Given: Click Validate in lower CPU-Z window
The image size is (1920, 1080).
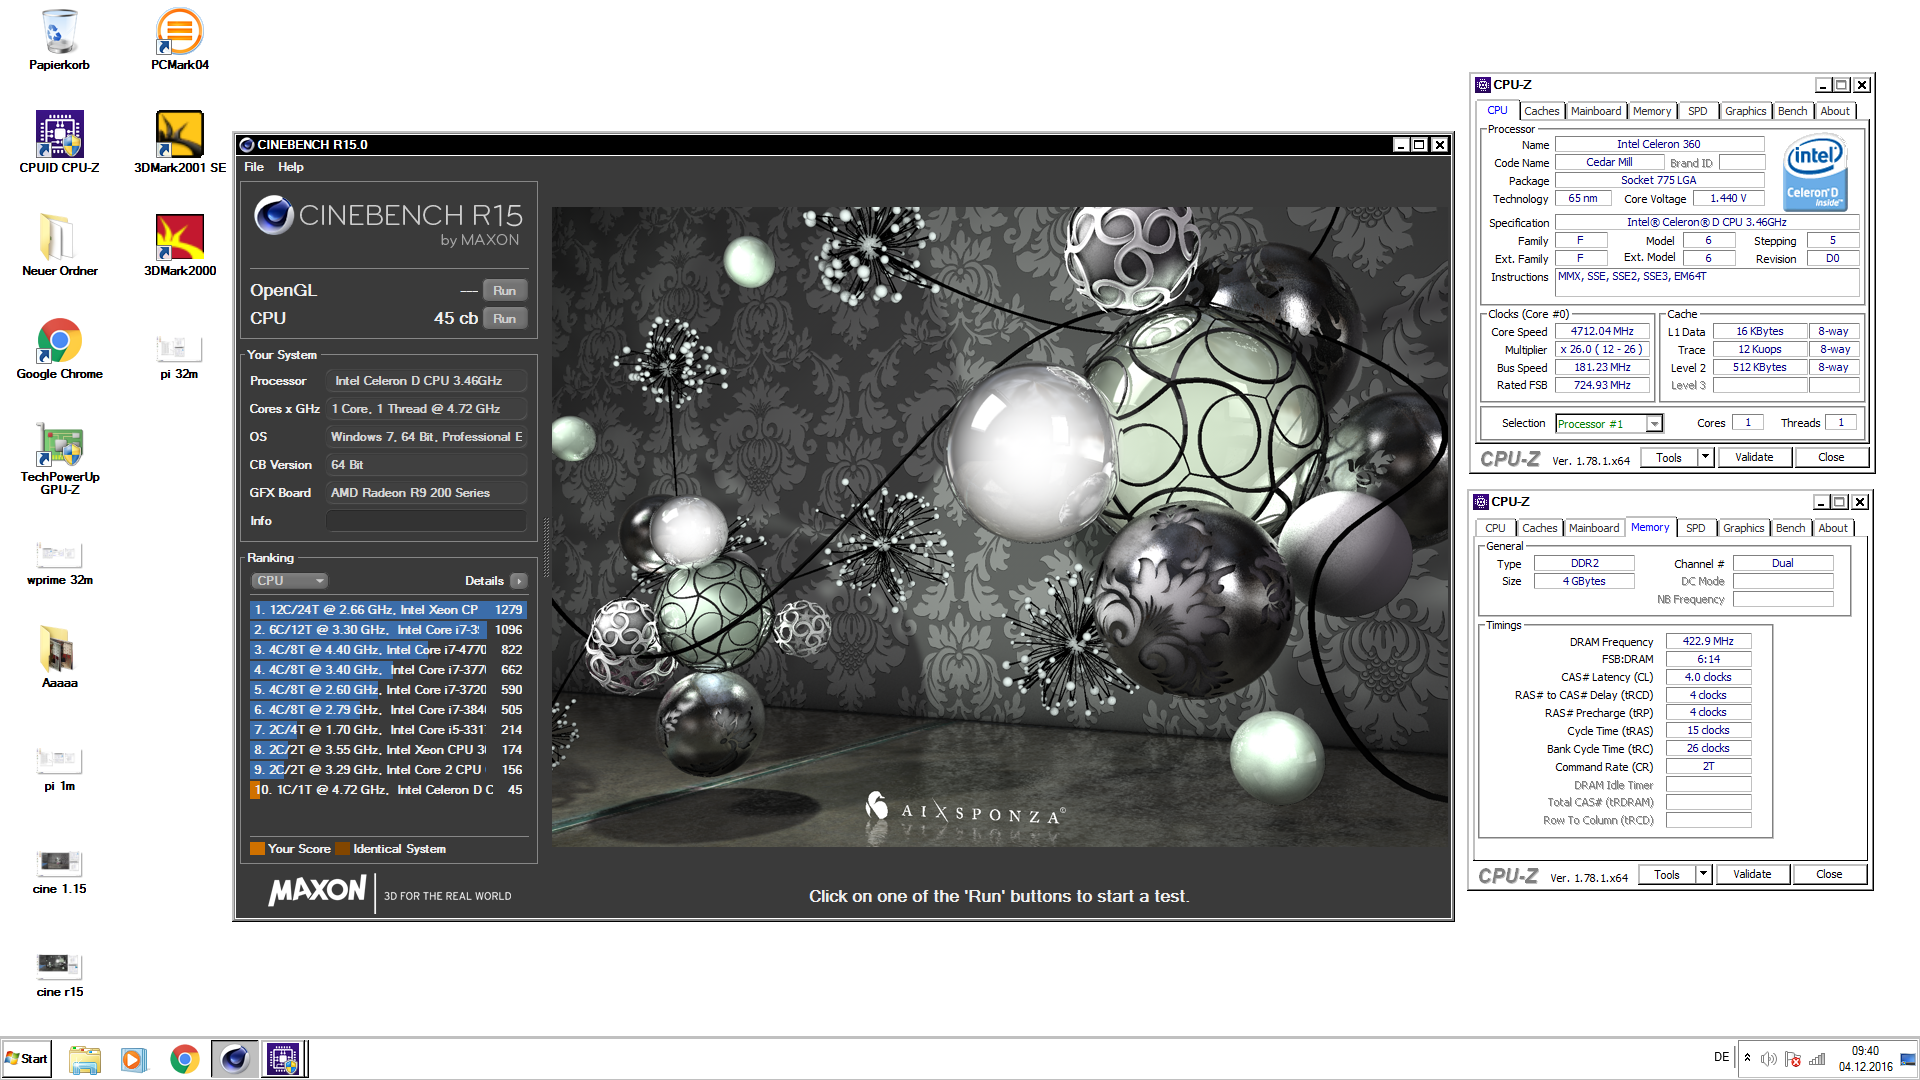Looking at the screenshot, I should [x=1752, y=875].
